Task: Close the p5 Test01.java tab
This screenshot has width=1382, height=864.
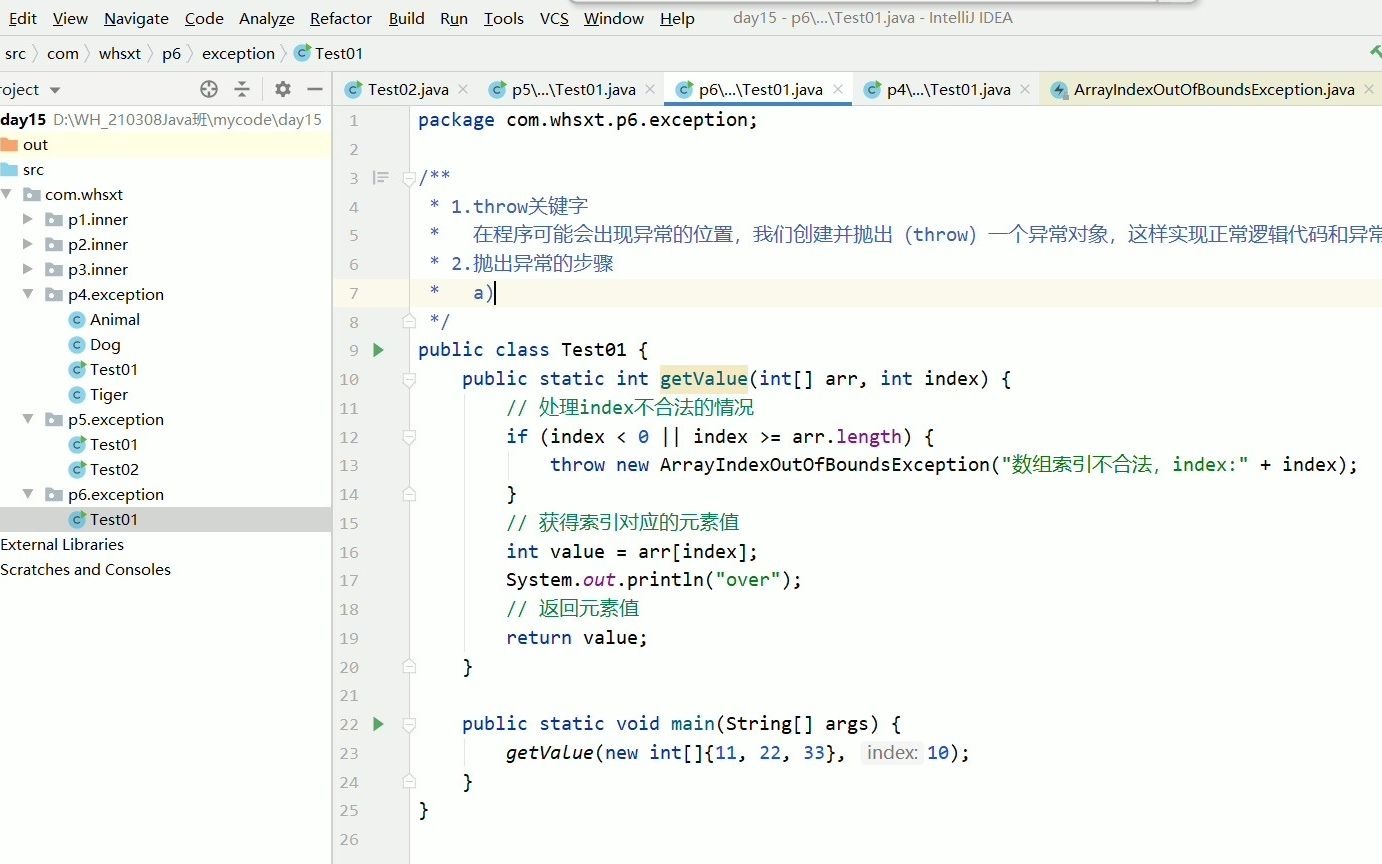Action: coord(650,90)
